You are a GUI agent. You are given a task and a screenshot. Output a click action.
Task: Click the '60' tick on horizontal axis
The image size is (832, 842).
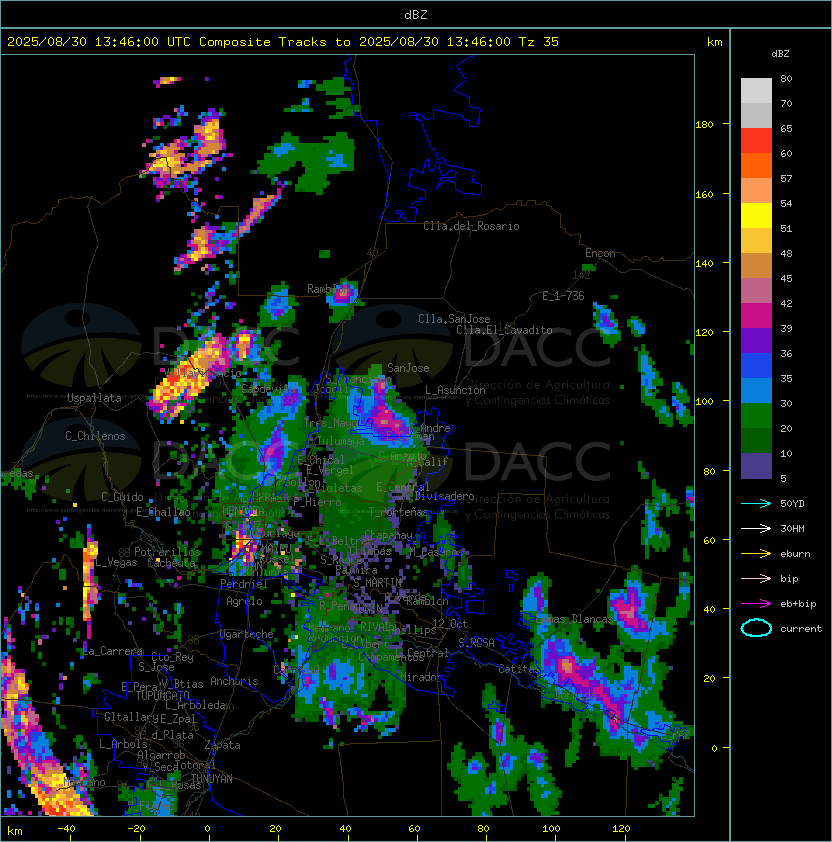(x=414, y=829)
